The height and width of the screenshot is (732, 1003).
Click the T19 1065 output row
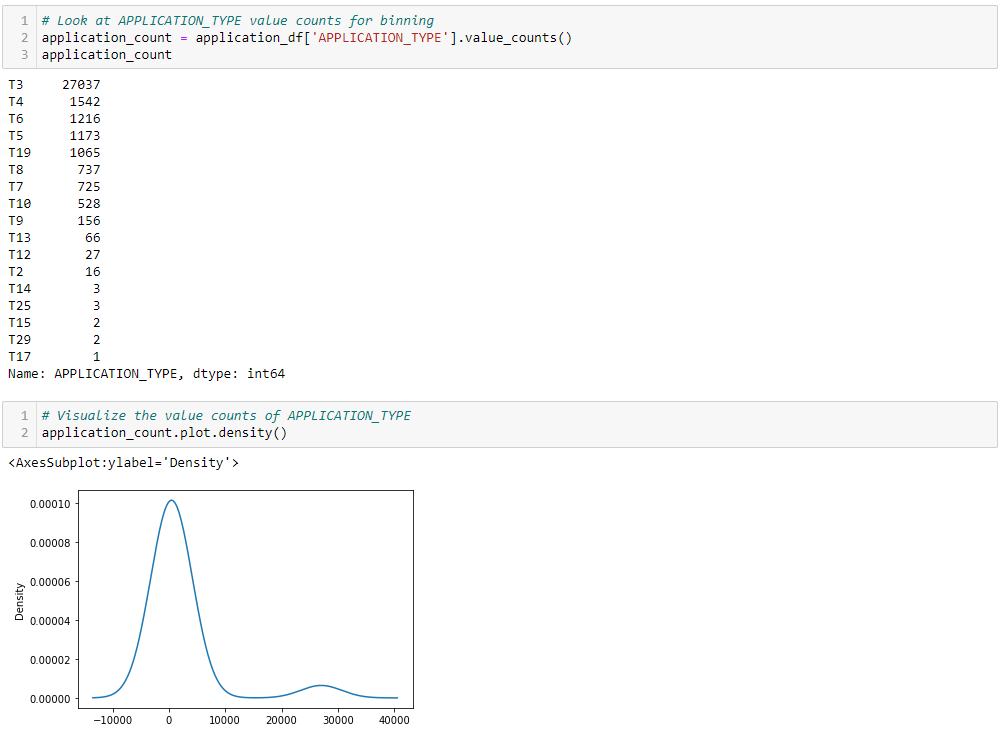pos(54,152)
